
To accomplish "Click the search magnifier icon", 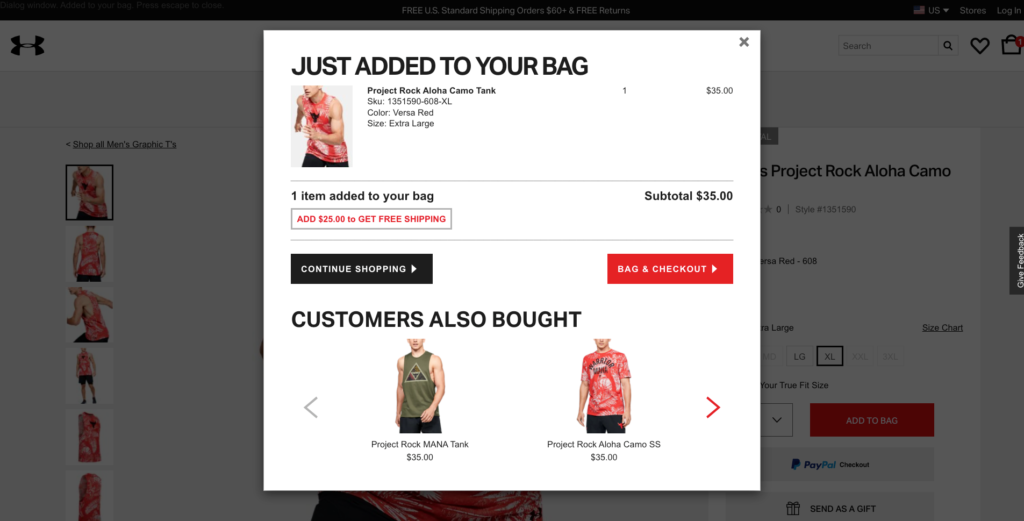I will tap(948, 46).
